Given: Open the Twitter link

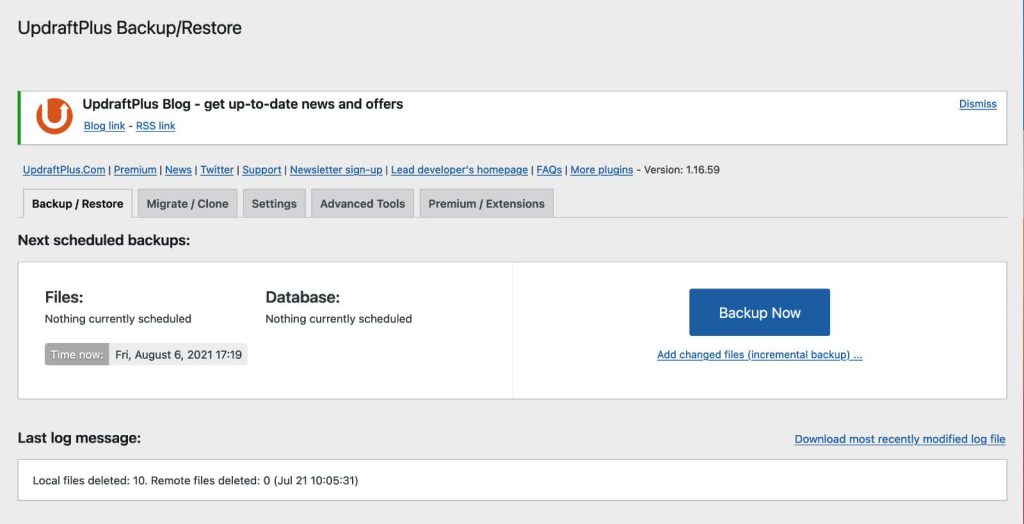Looking at the screenshot, I should [x=217, y=170].
